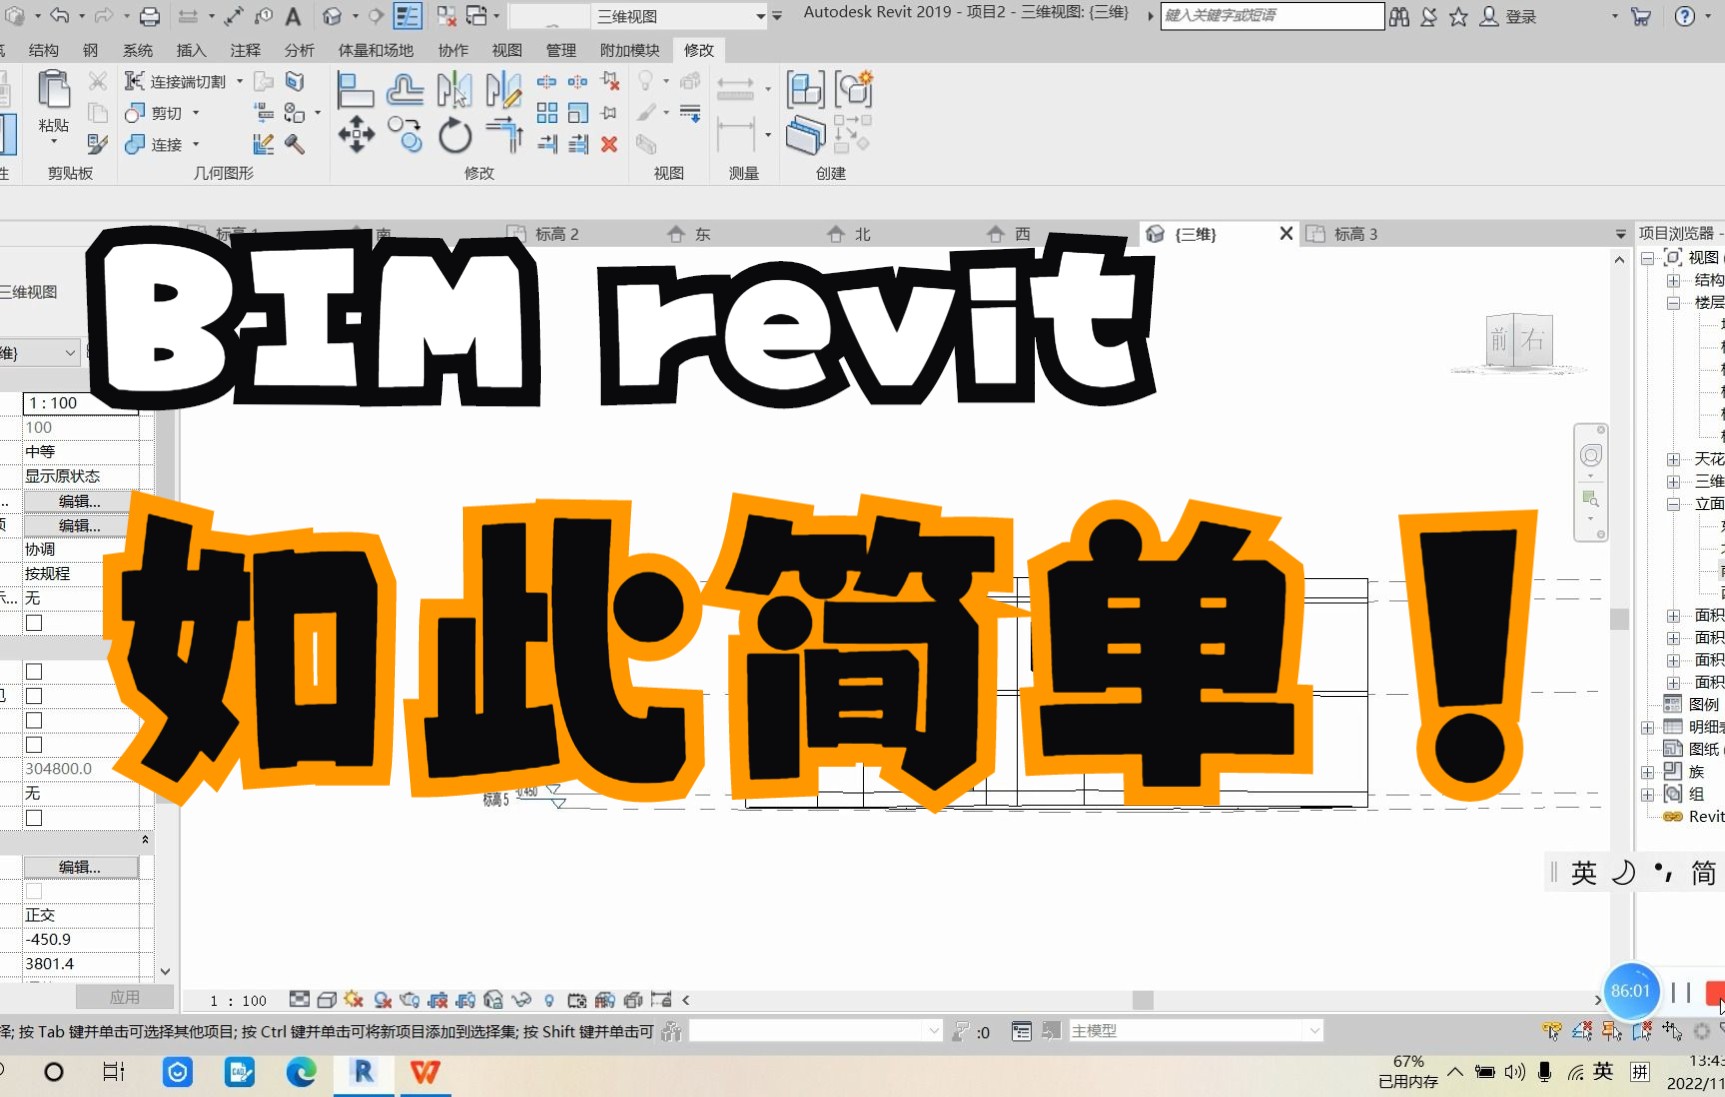The height and width of the screenshot is (1097, 1725).
Task: Open the 视图 ribbon tab
Action: click(x=507, y=50)
